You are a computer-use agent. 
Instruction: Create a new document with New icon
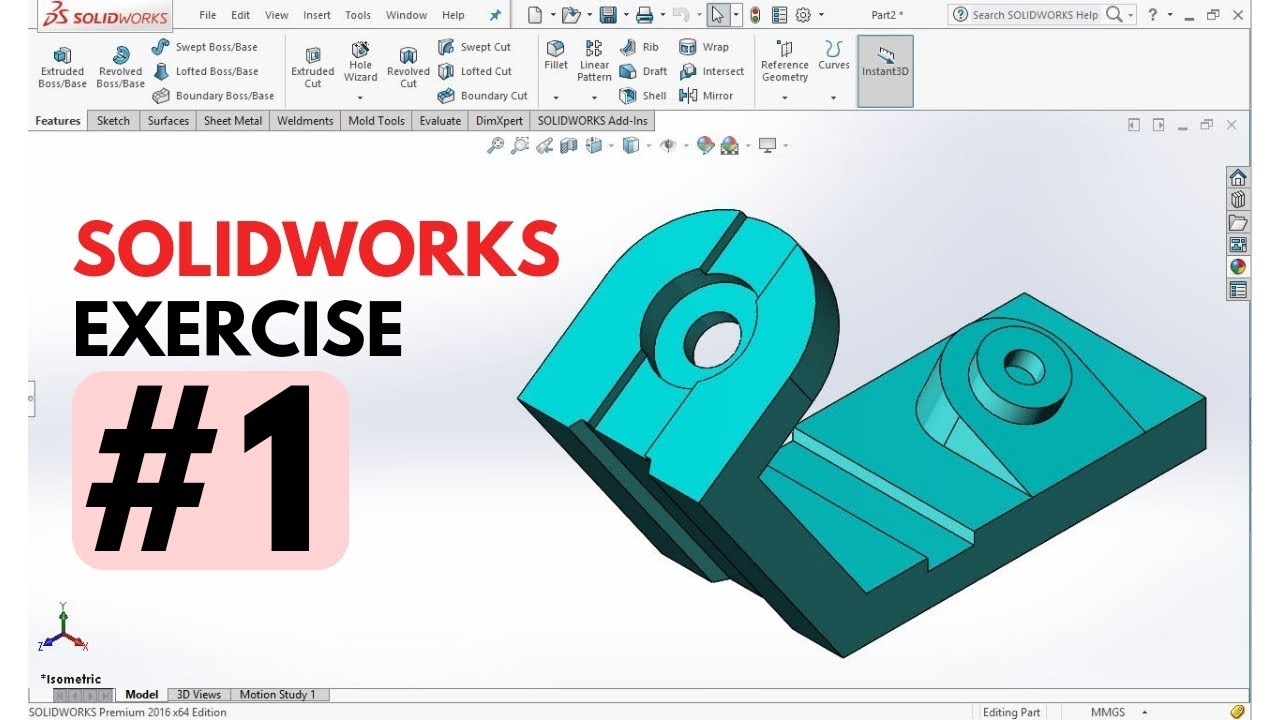[x=535, y=15]
